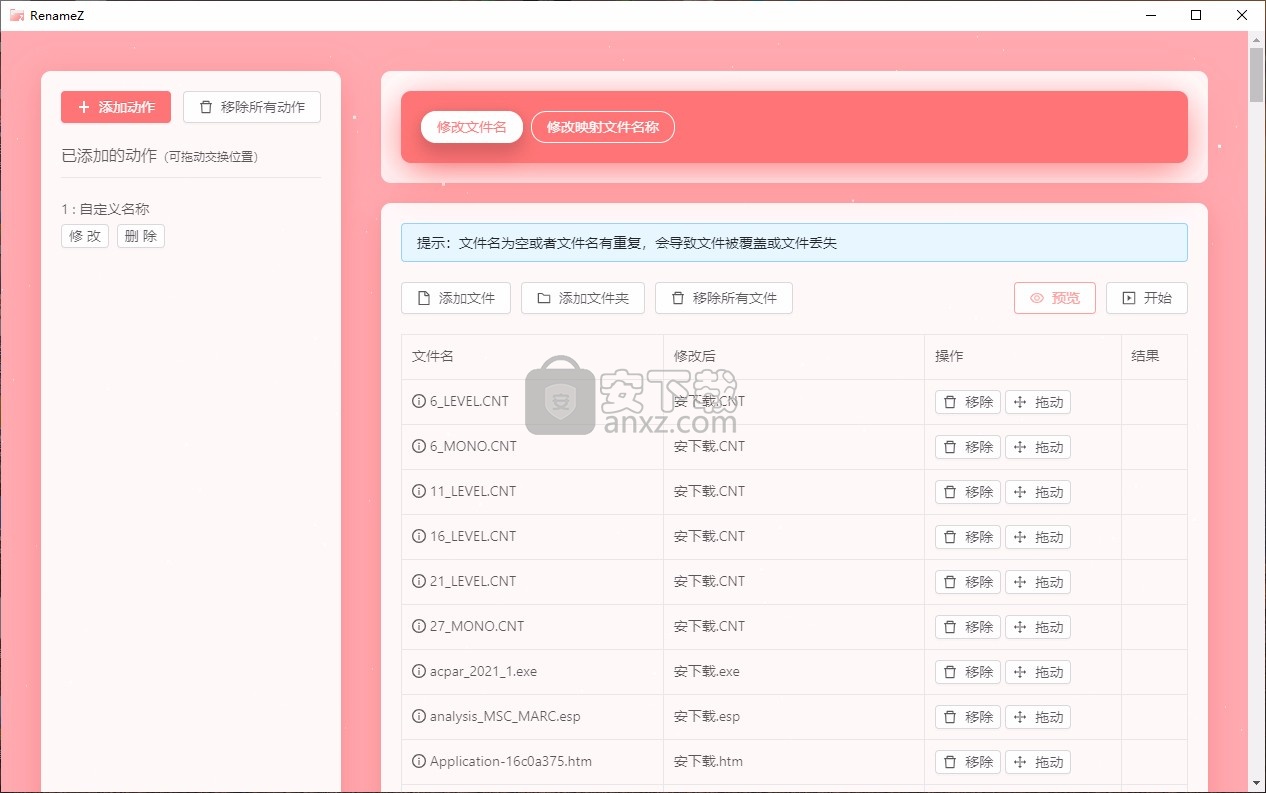Viewport: 1266px width, 793px height.
Task: Select the 1 : 自定义名称 action entry
Action: point(105,209)
